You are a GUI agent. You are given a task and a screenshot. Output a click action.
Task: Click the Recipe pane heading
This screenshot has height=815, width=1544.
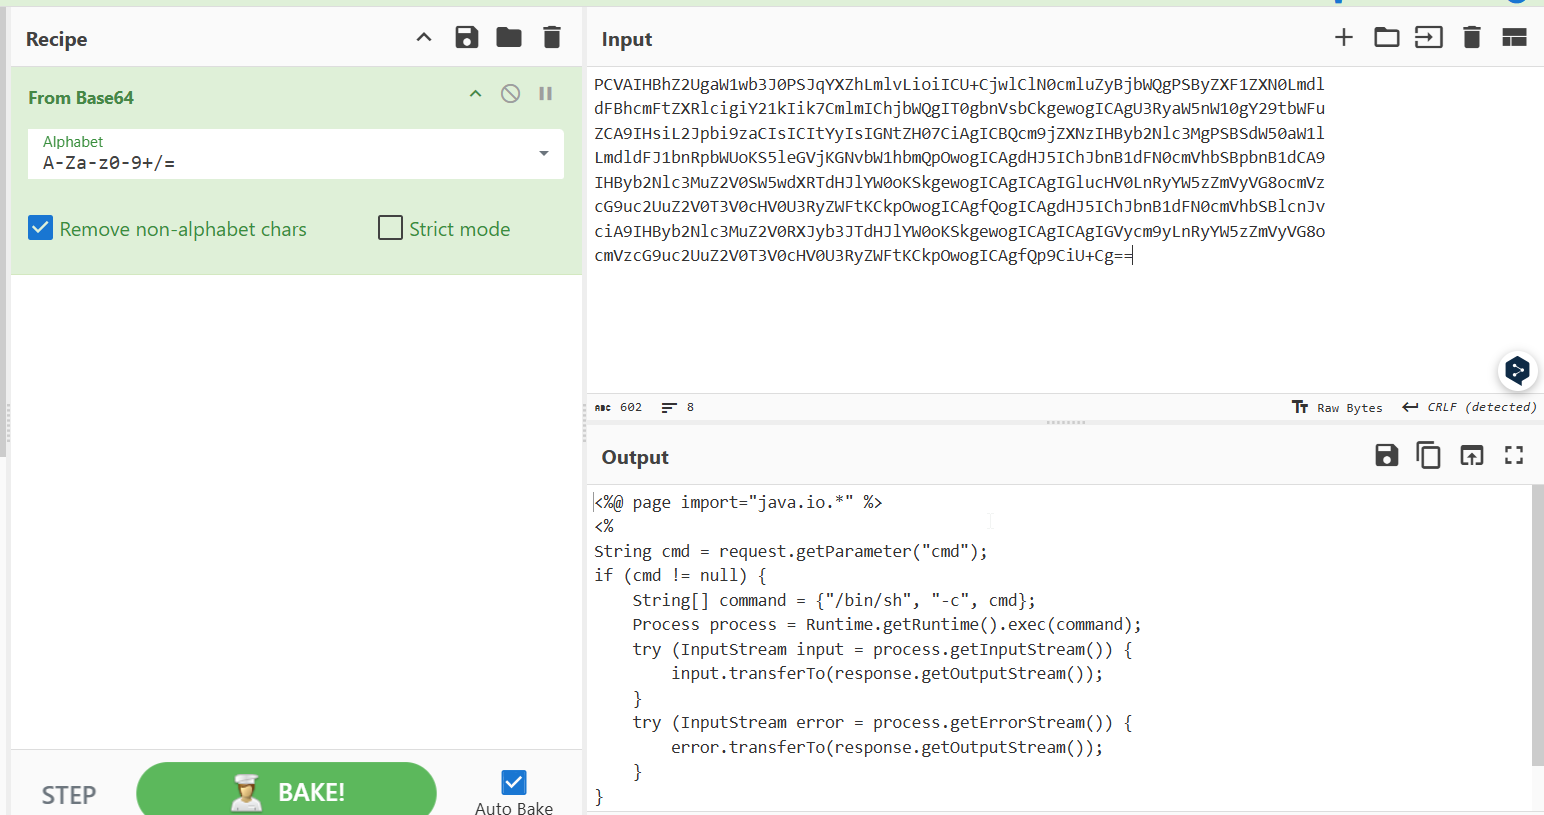point(57,39)
